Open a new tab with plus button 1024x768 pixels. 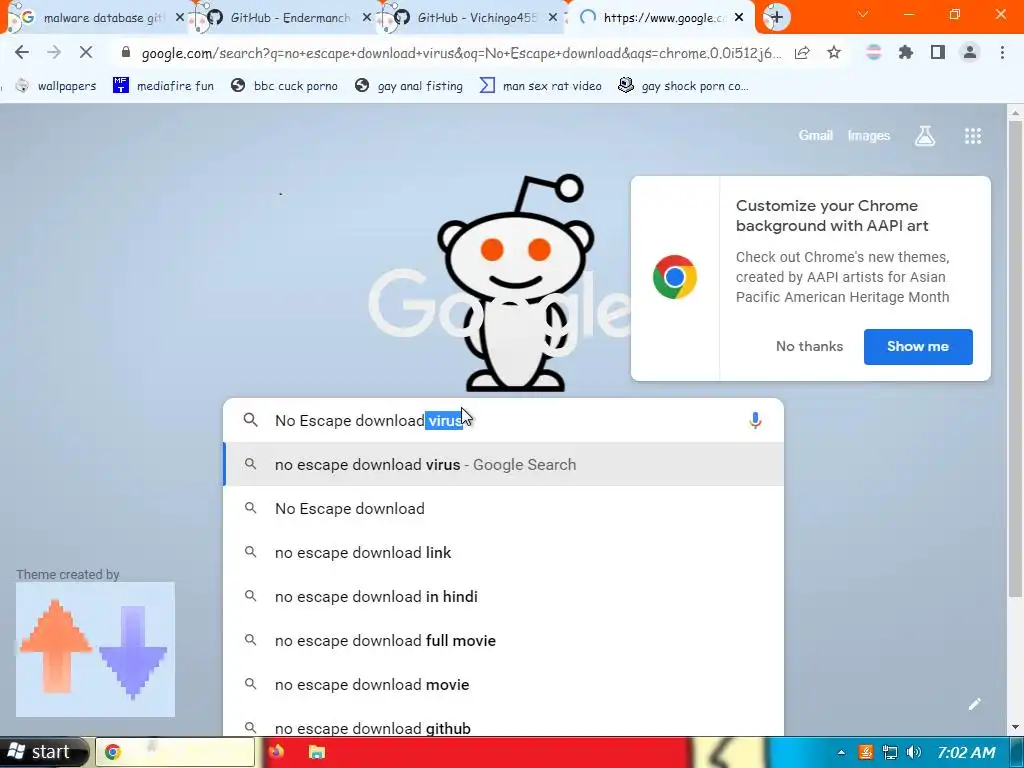776,18
